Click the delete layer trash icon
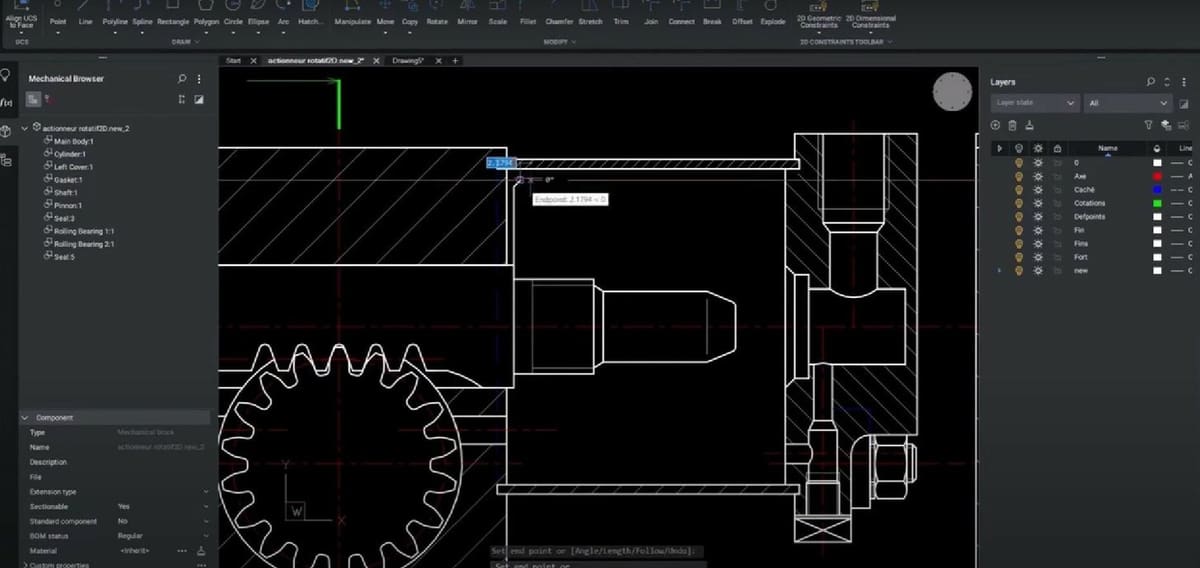Image resolution: width=1200 pixels, height=568 pixels. pyautogui.click(x=1012, y=125)
